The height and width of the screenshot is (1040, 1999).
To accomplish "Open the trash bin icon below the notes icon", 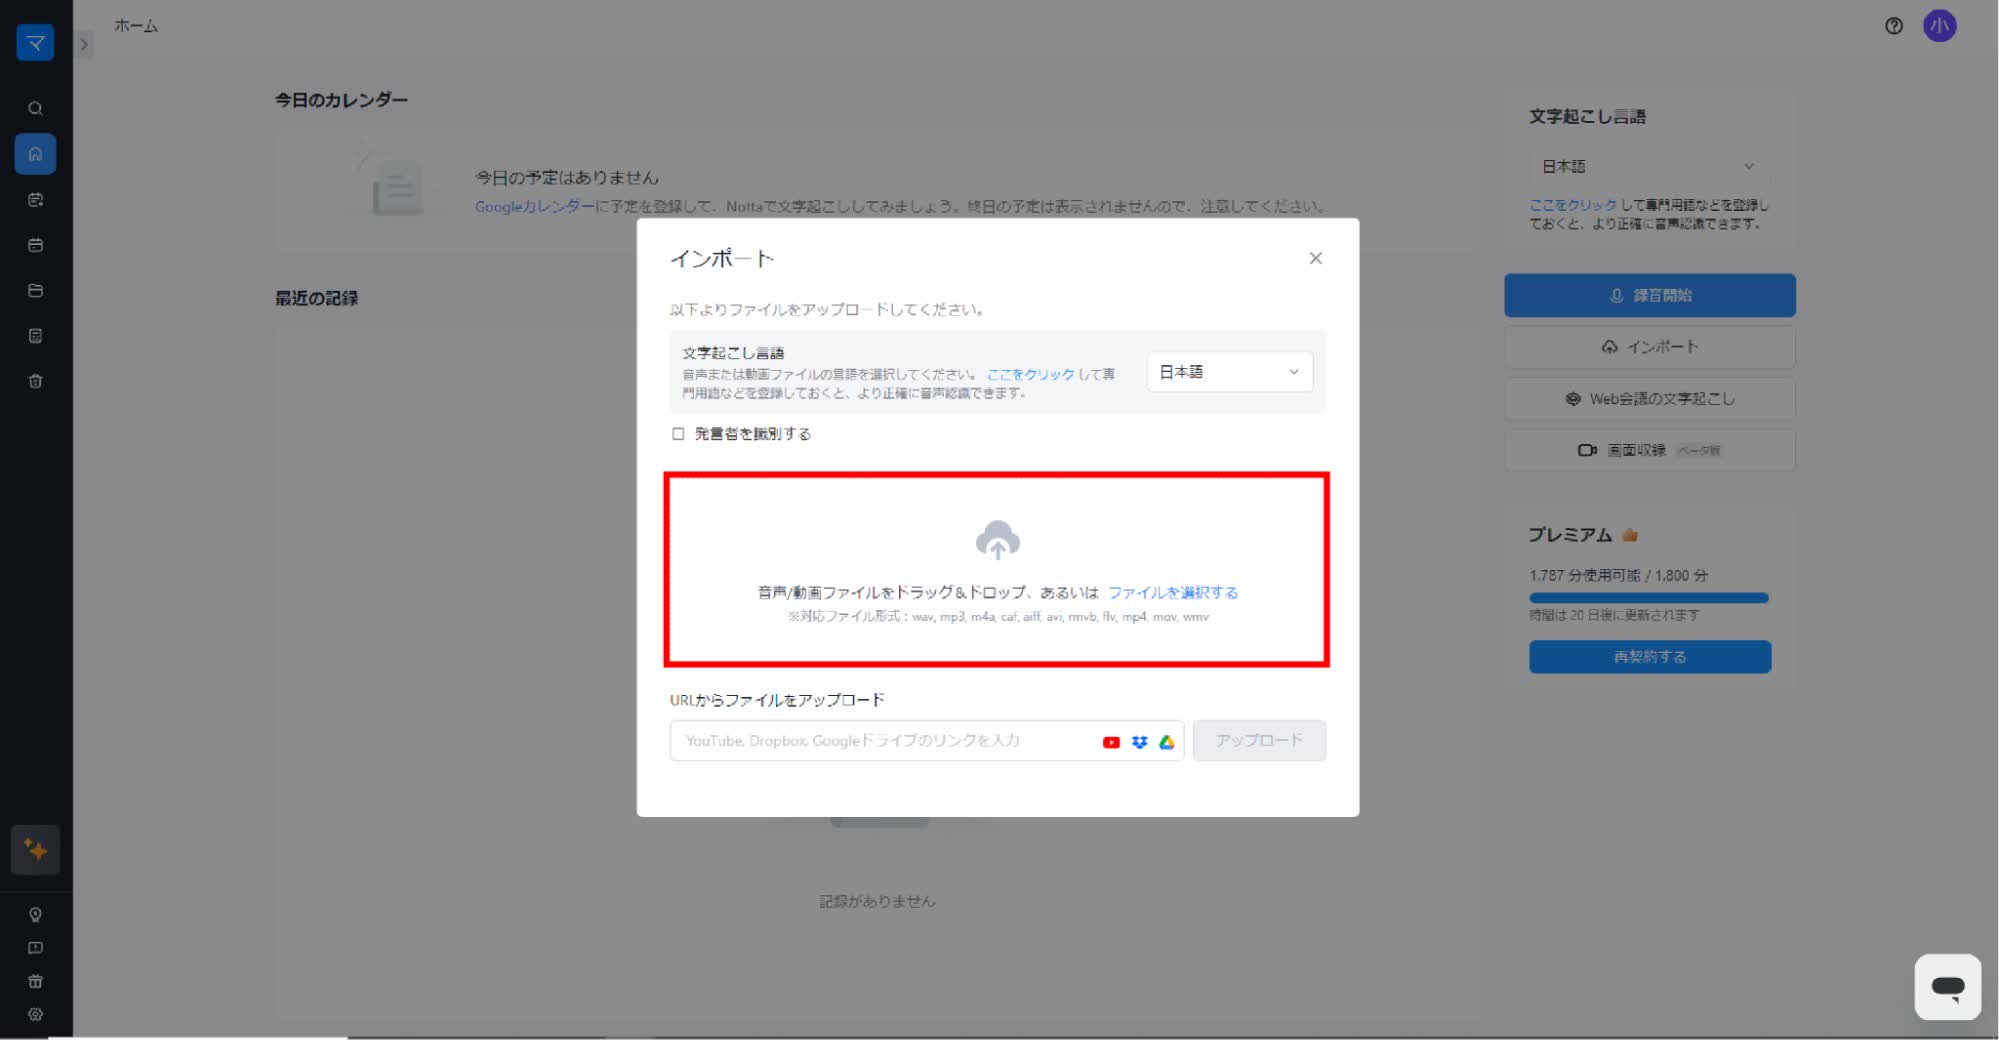I will point(35,381).
